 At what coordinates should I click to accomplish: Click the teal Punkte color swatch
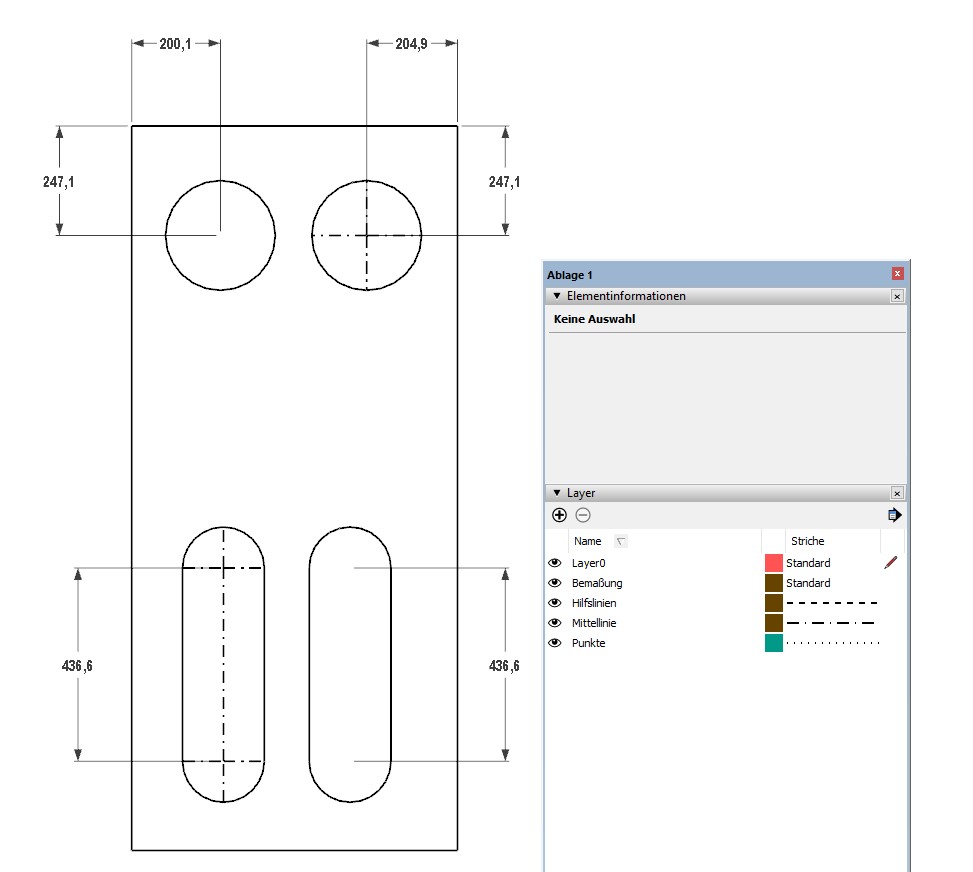(x=773, y=643)
